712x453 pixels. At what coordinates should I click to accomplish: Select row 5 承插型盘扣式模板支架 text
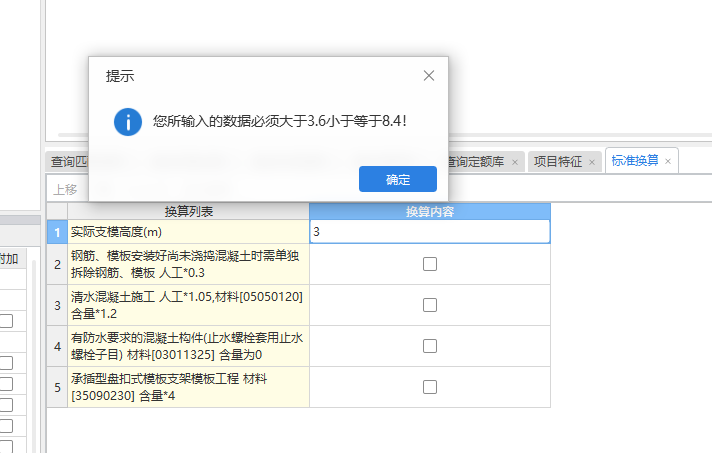169,387
